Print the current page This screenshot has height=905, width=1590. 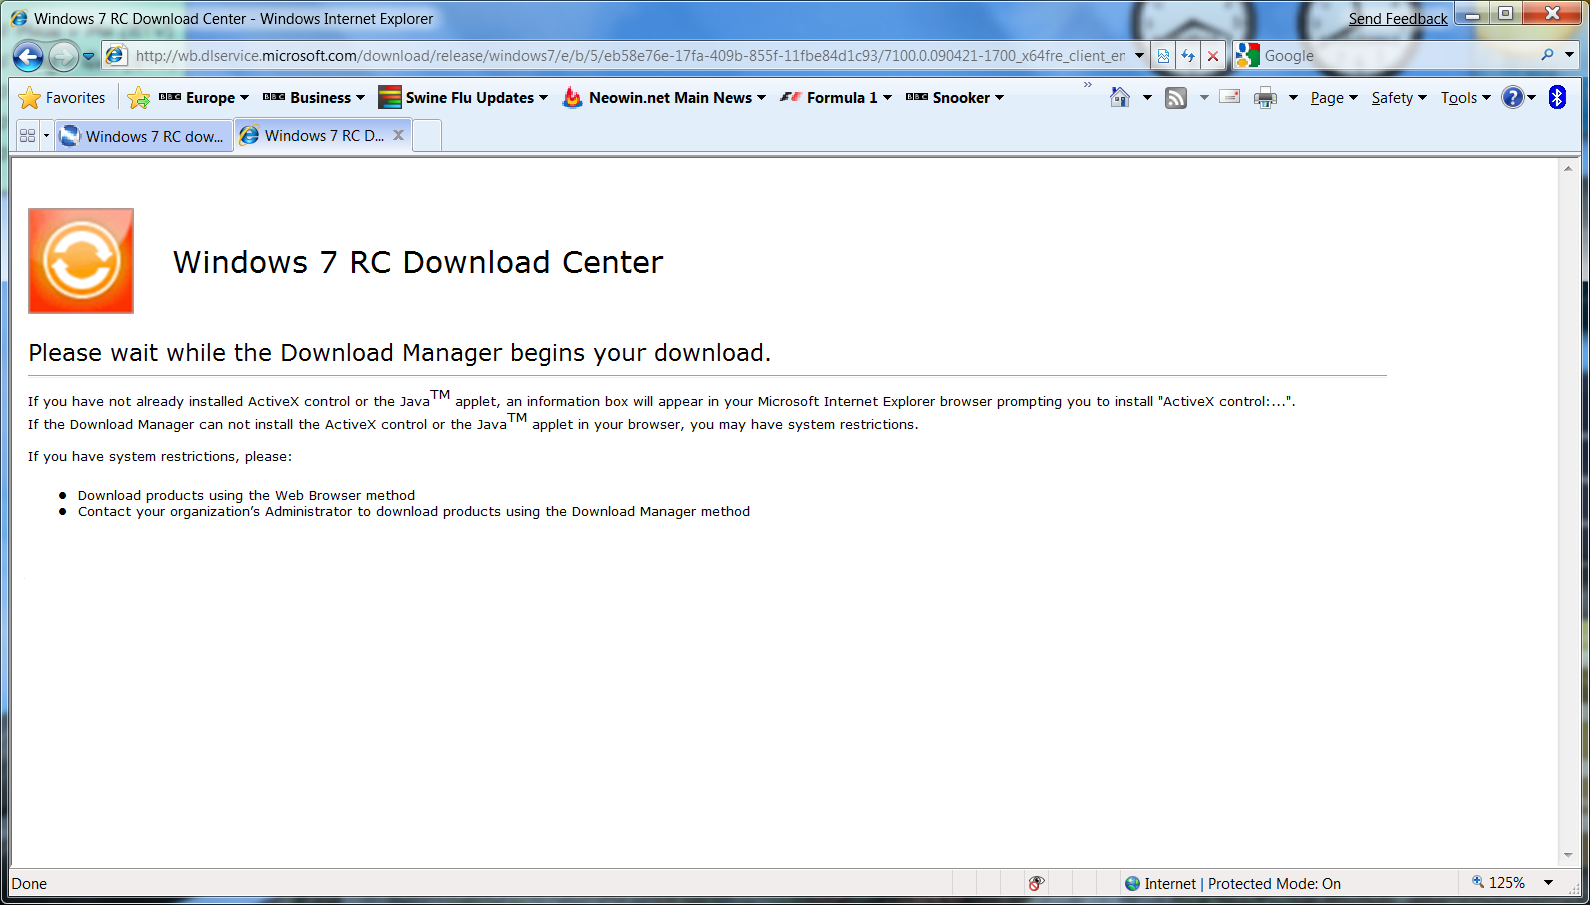click(x=1265, y=98)
